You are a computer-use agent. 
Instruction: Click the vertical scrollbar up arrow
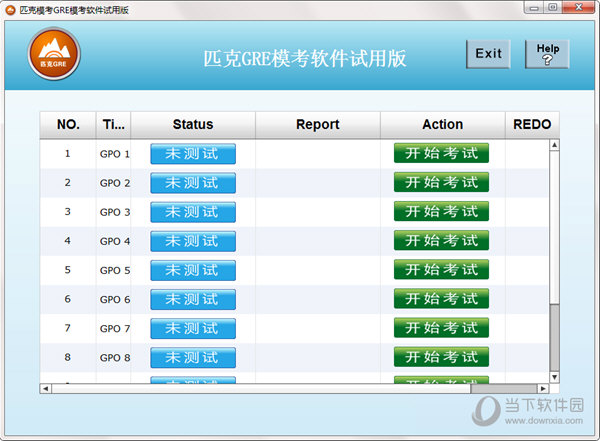[x=554, y=145]
